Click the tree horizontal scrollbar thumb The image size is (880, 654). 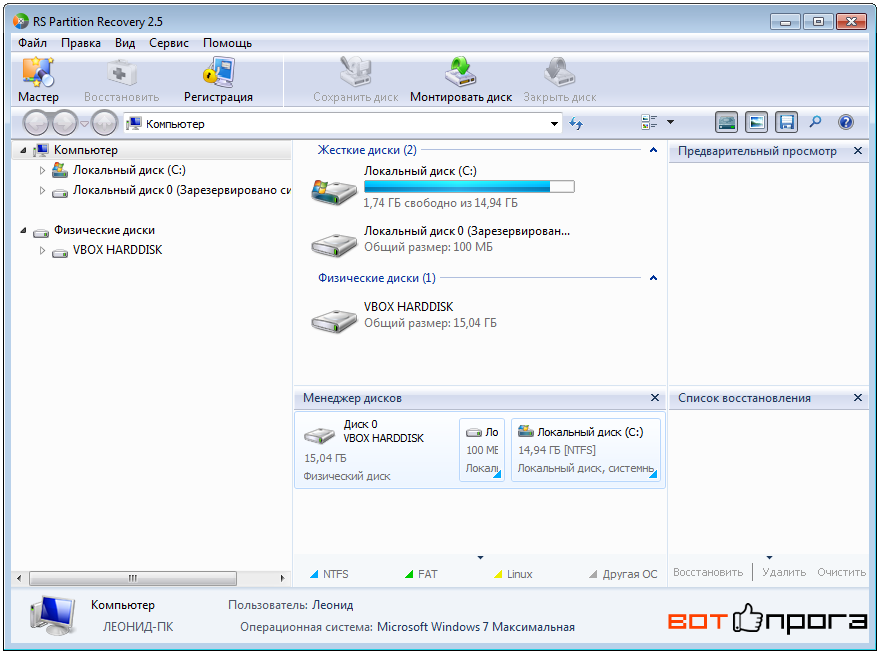[x=133, y=578]
